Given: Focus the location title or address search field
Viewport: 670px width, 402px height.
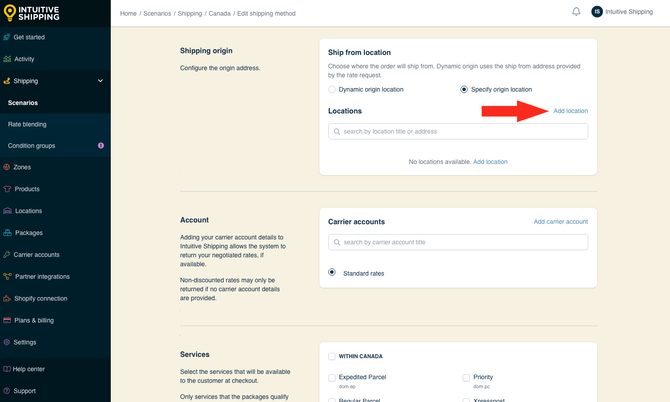Looking at the screenshot, I should (458, 132).
